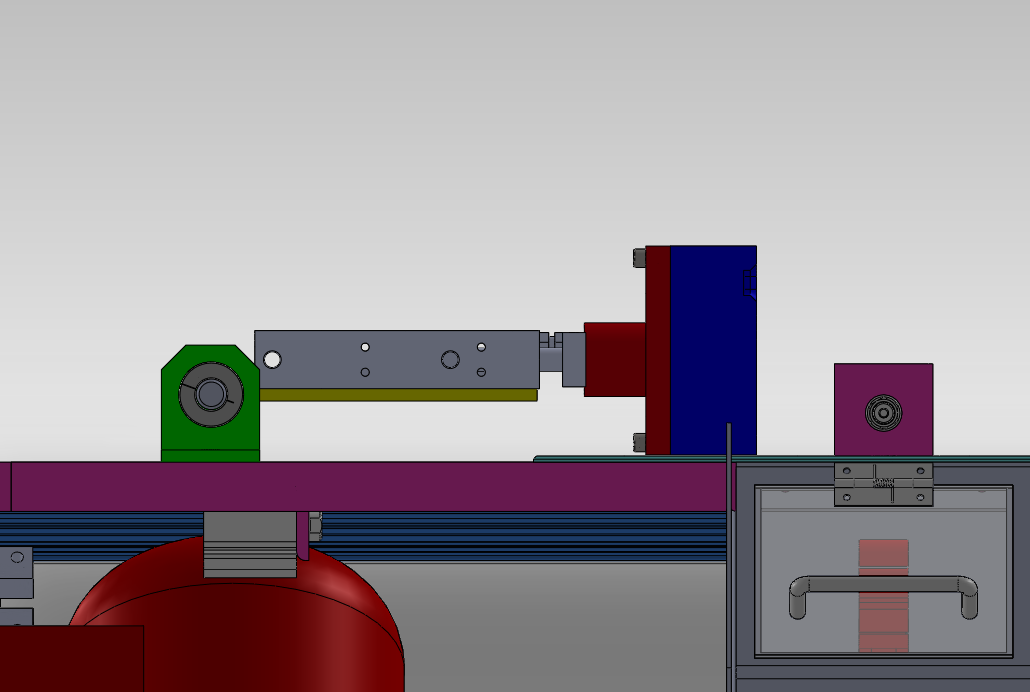Select the yellow strip beneath the grey arm
Screen dimensions: 1030x692
[398, 395]
